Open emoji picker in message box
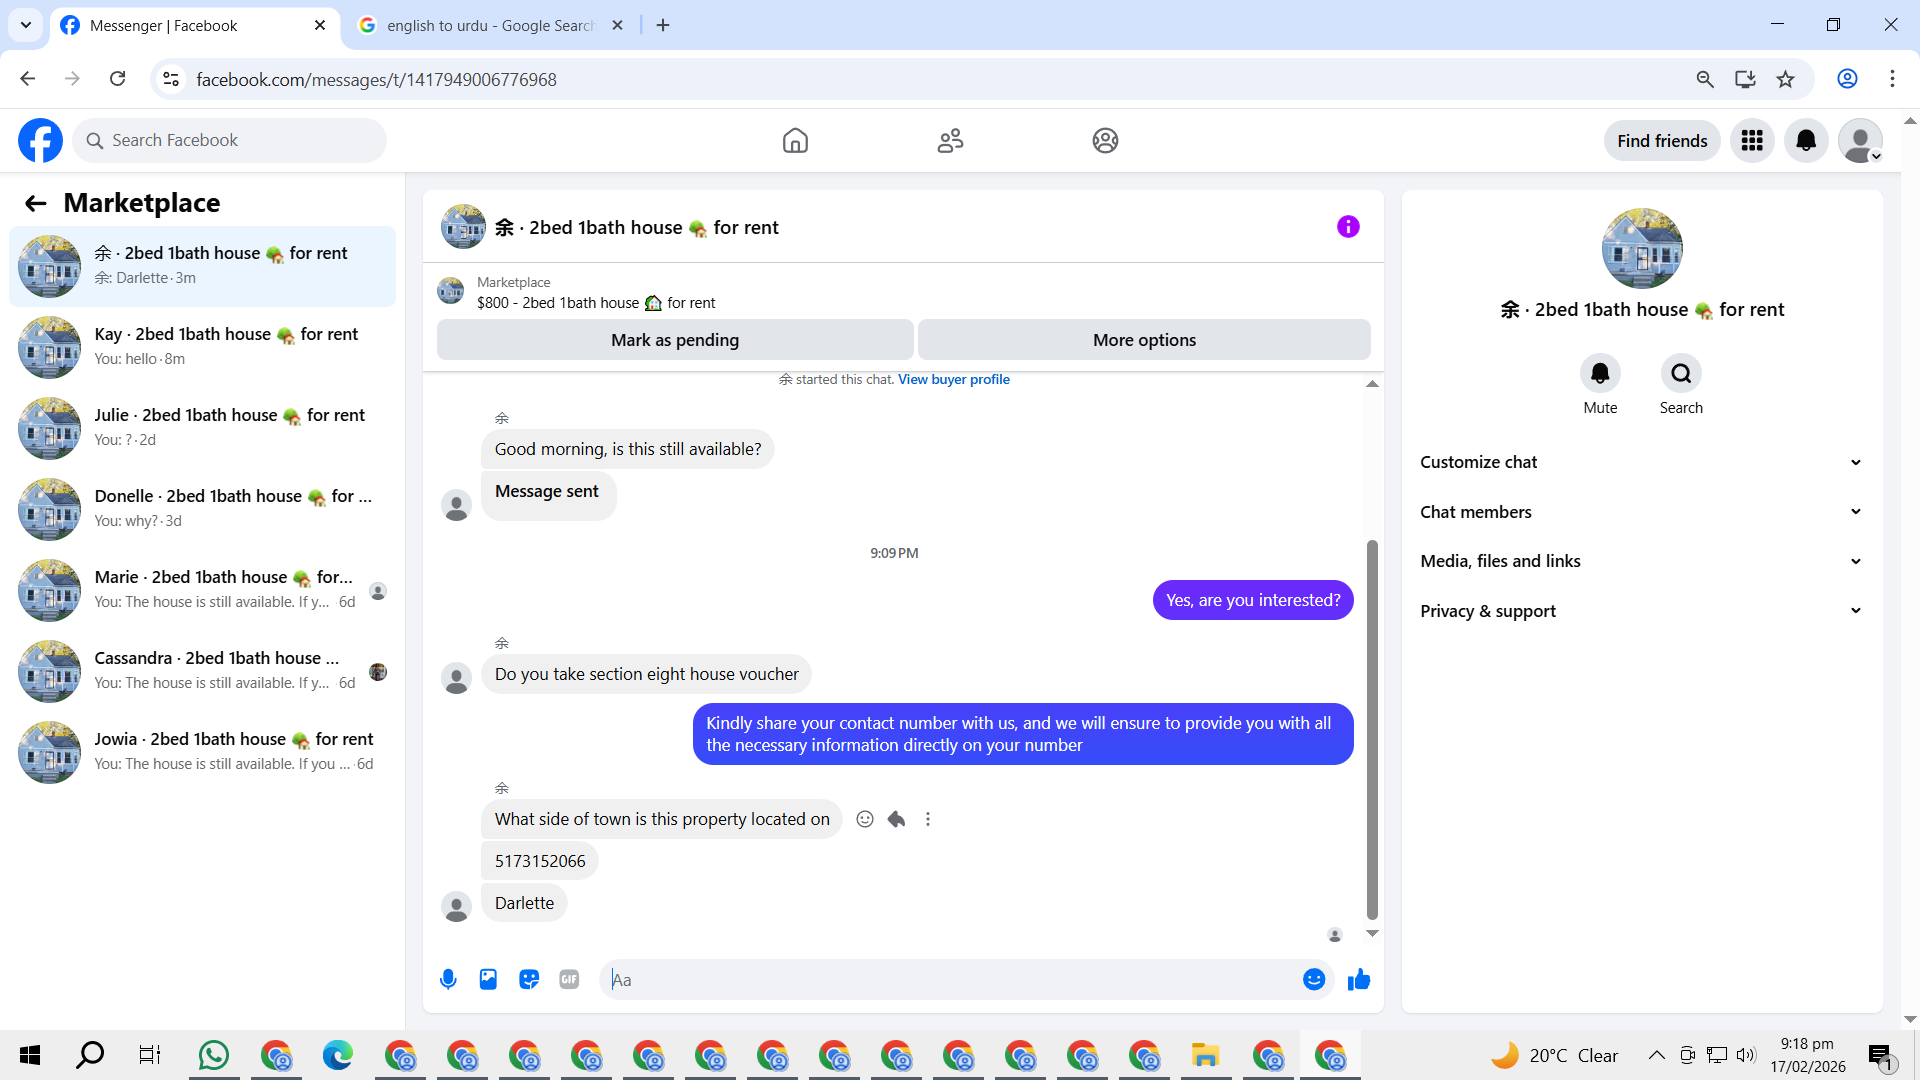This screenshot has width=1920, height=1080. [x=1314, y=980]
